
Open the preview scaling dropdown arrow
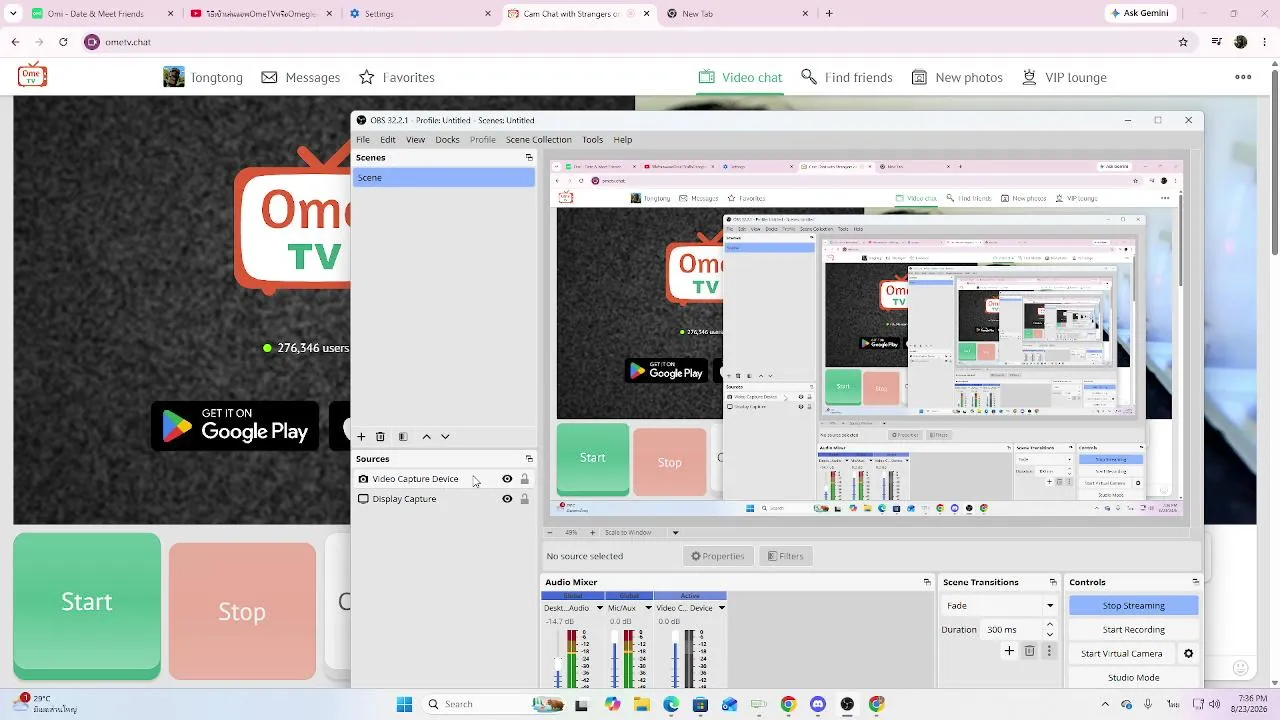(675, 533)
